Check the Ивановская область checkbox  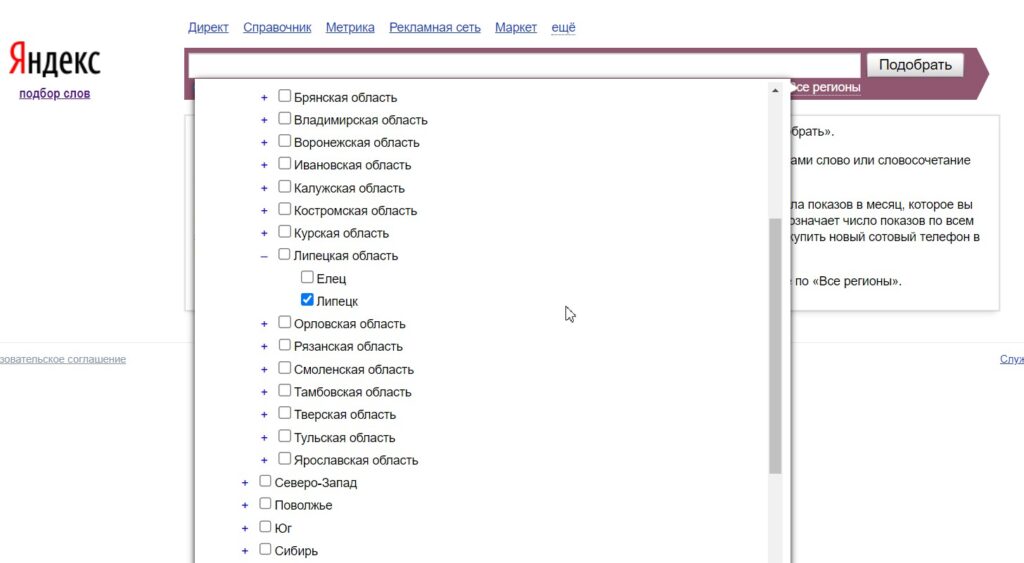click(284, 163)
